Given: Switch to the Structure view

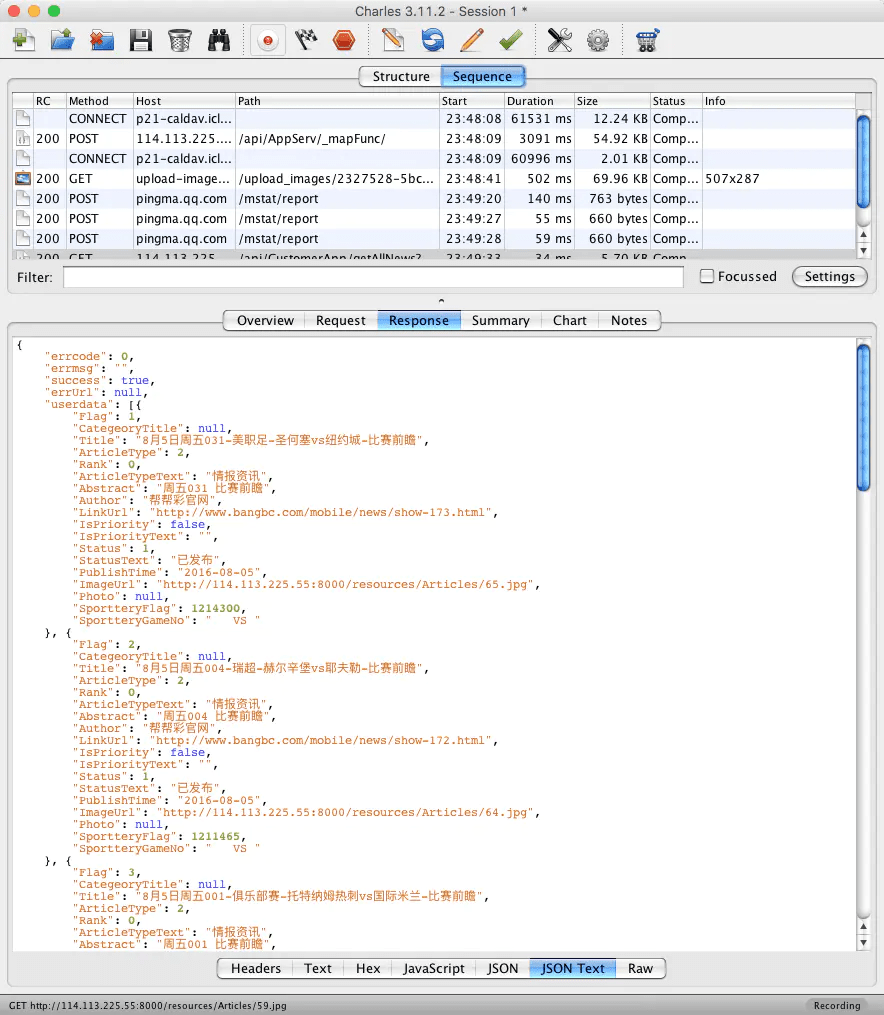Looking at the screenshot, I should (401, 76).
